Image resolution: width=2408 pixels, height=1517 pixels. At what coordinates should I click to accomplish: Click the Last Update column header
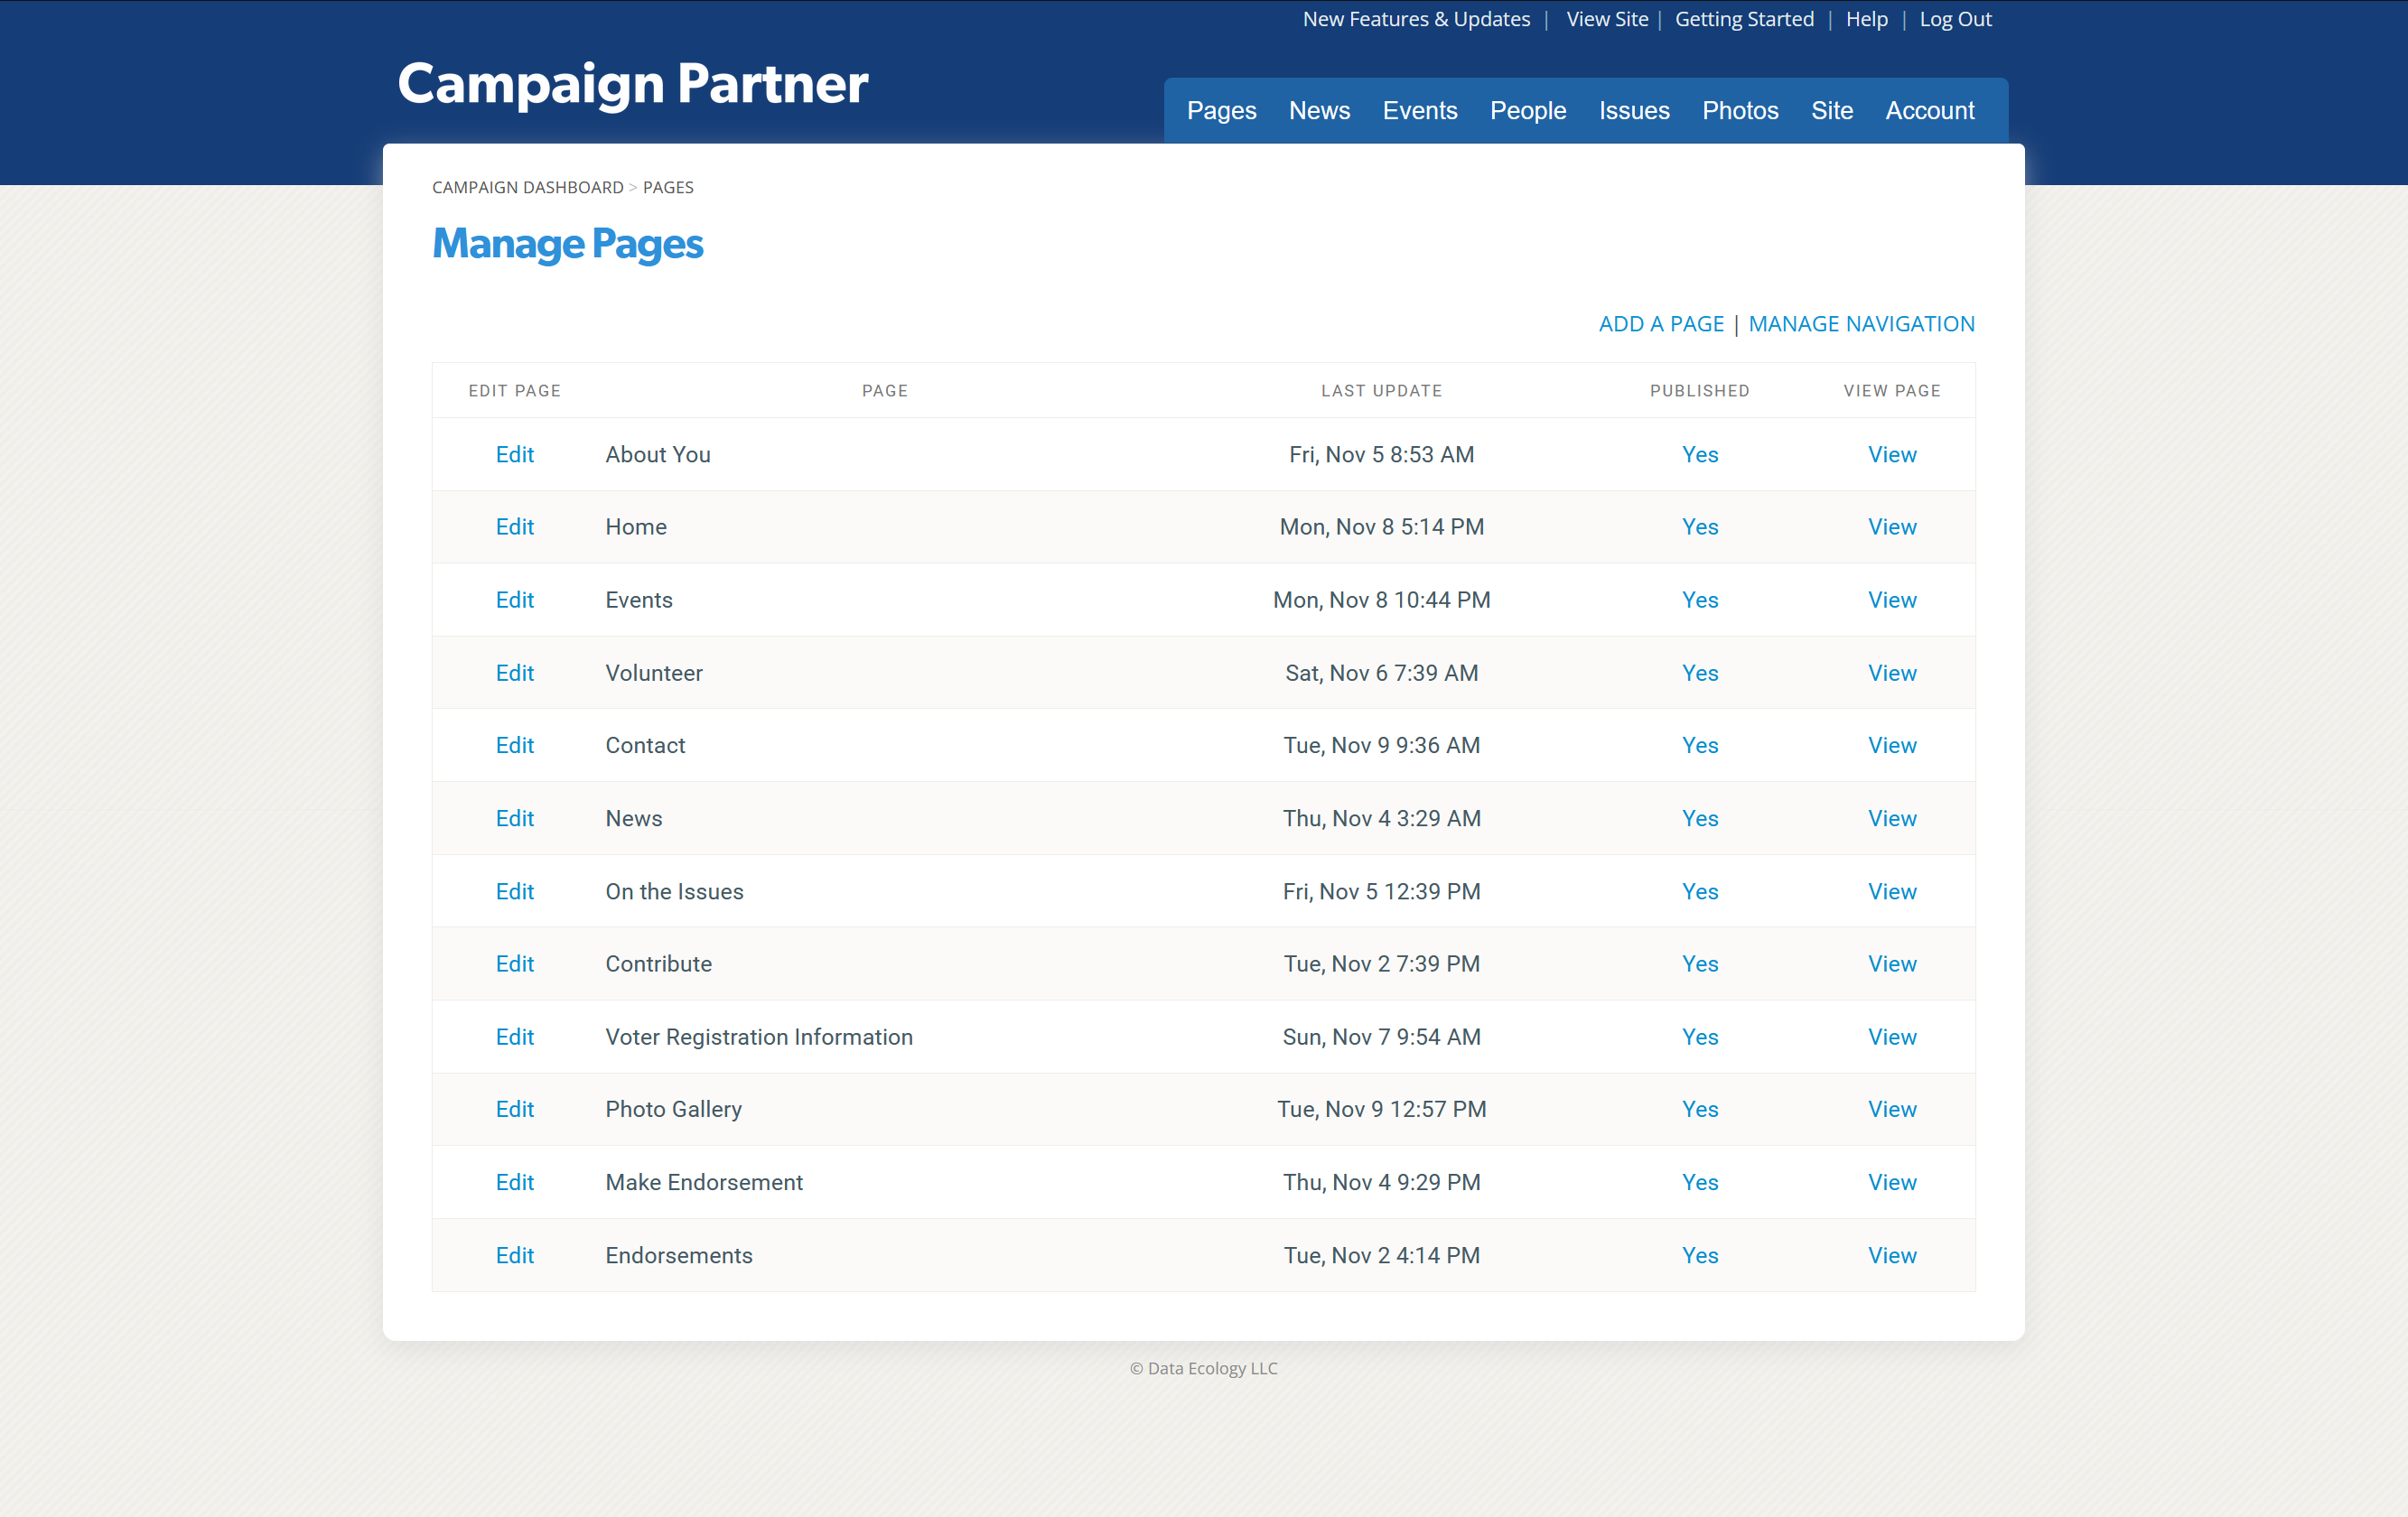1381,391
